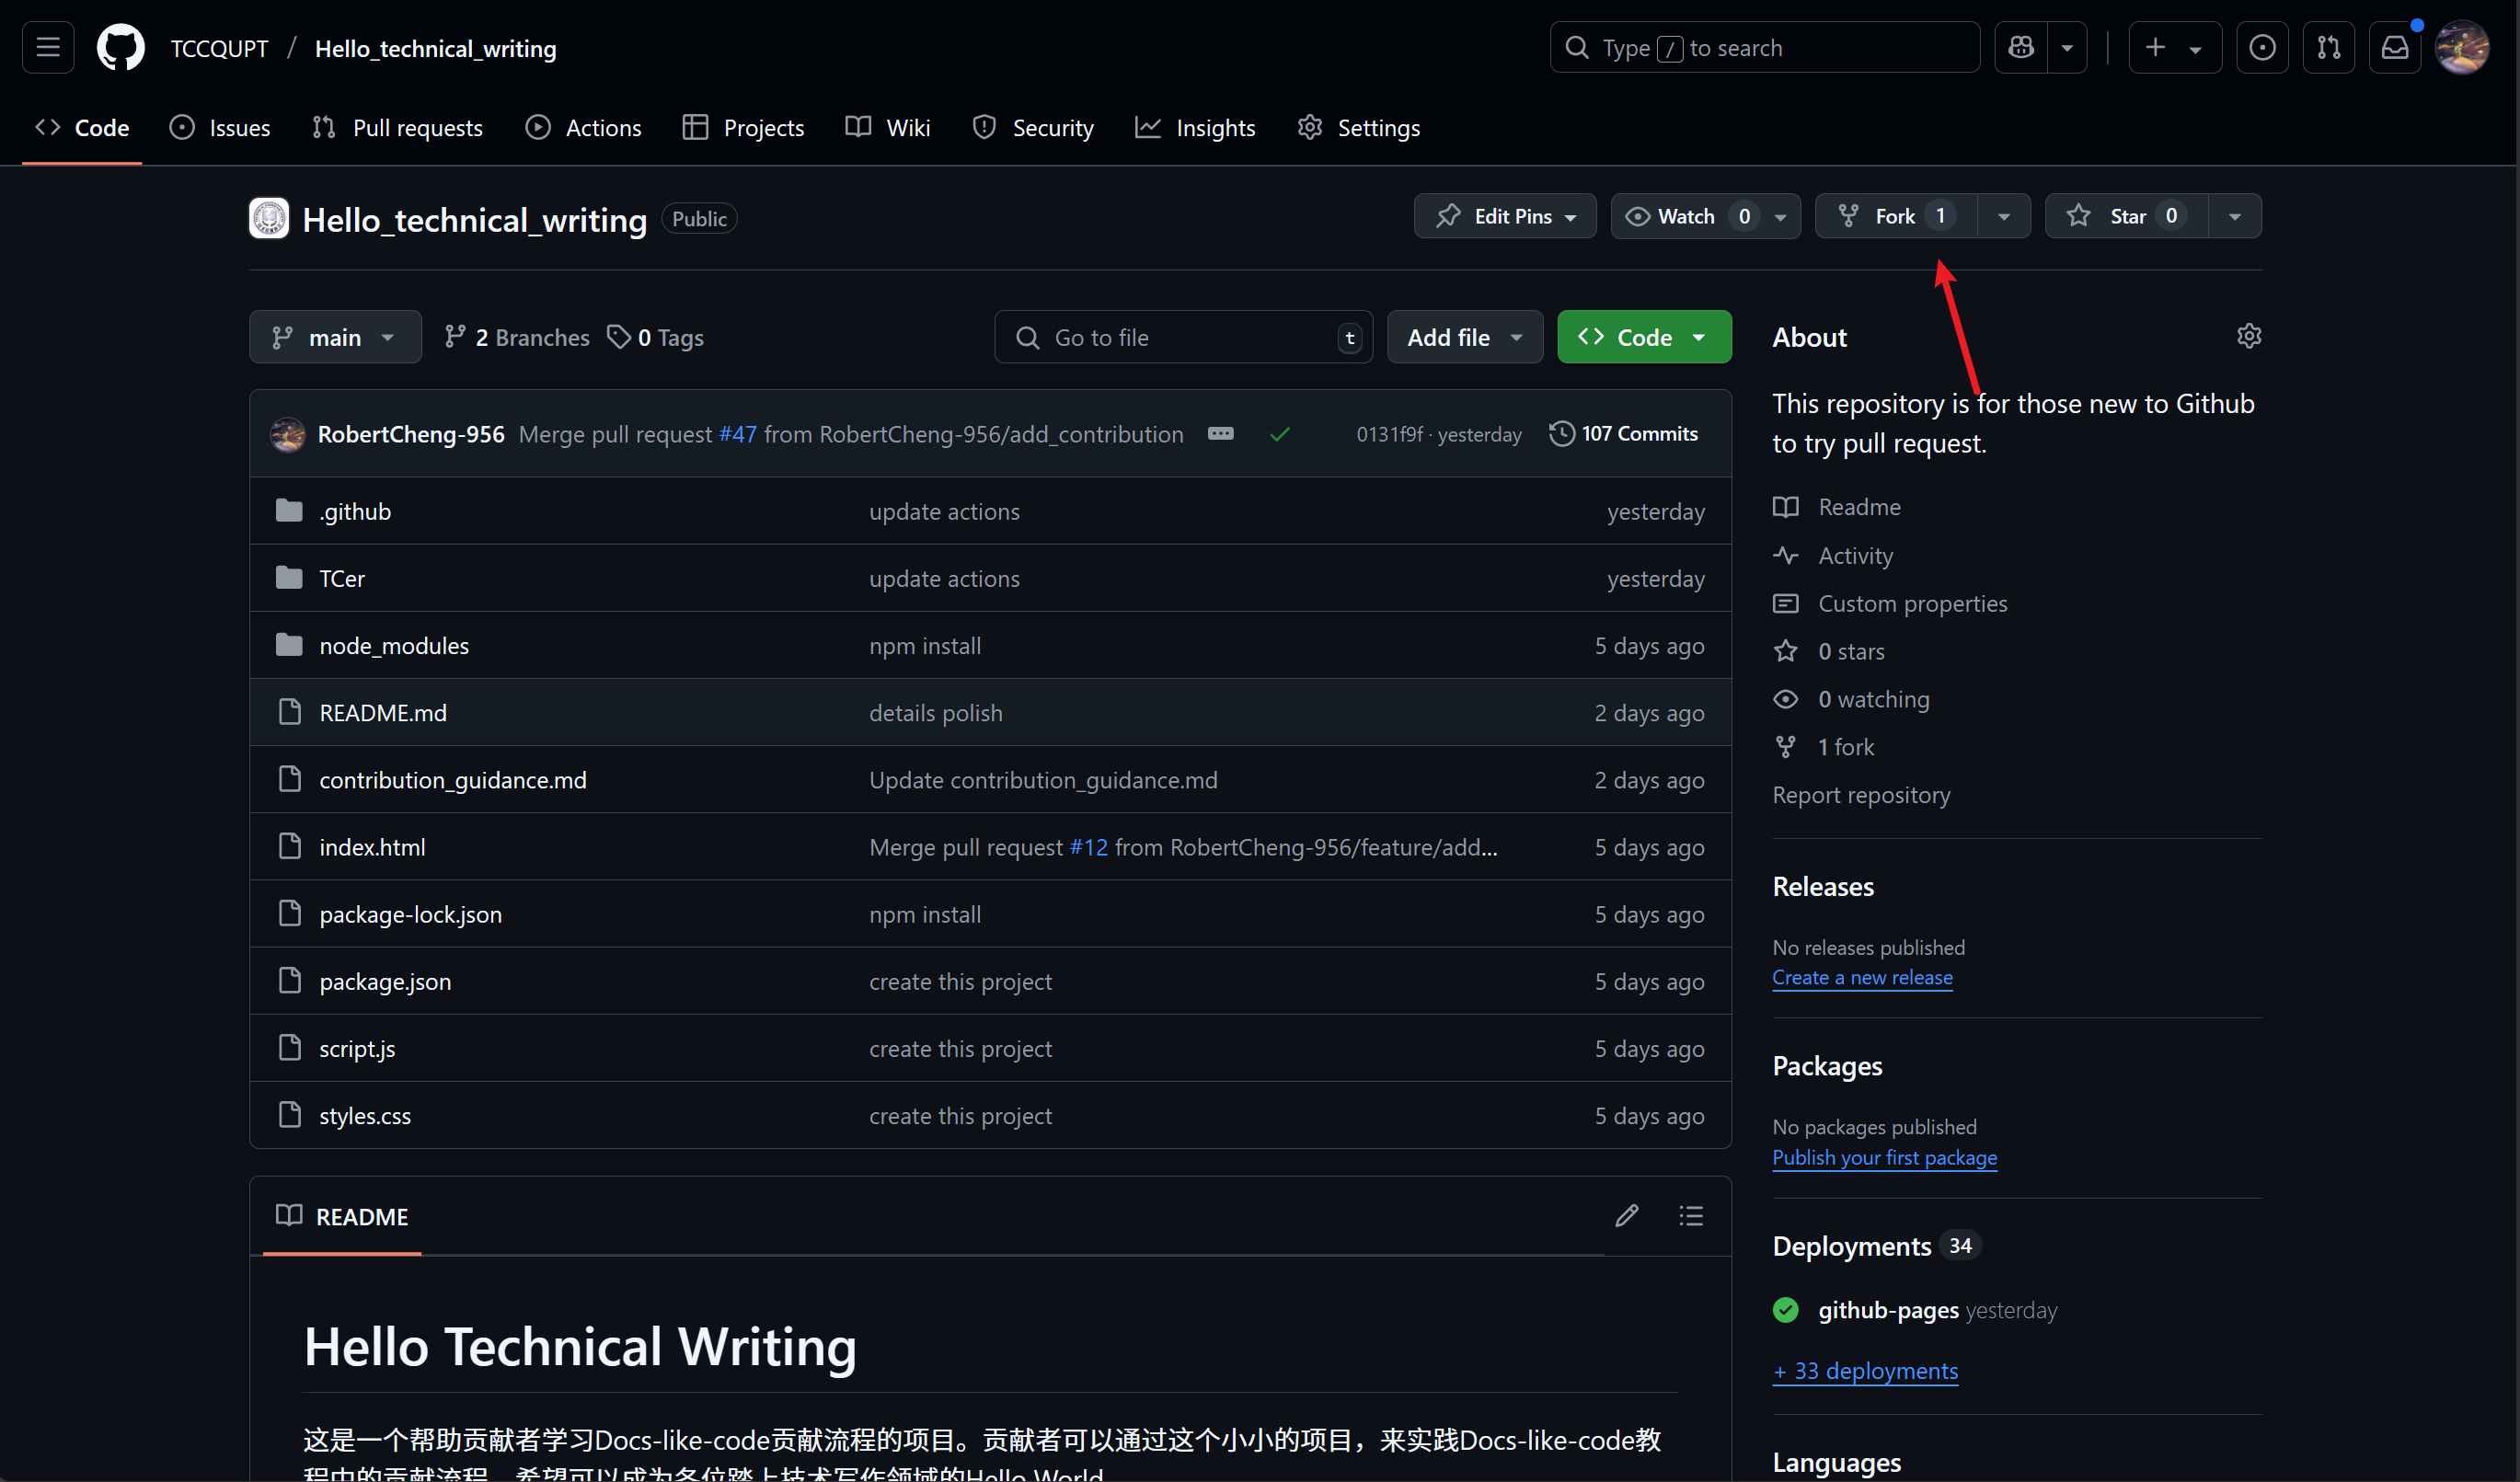Expand the Fork options arrow

click(2003, 216)
